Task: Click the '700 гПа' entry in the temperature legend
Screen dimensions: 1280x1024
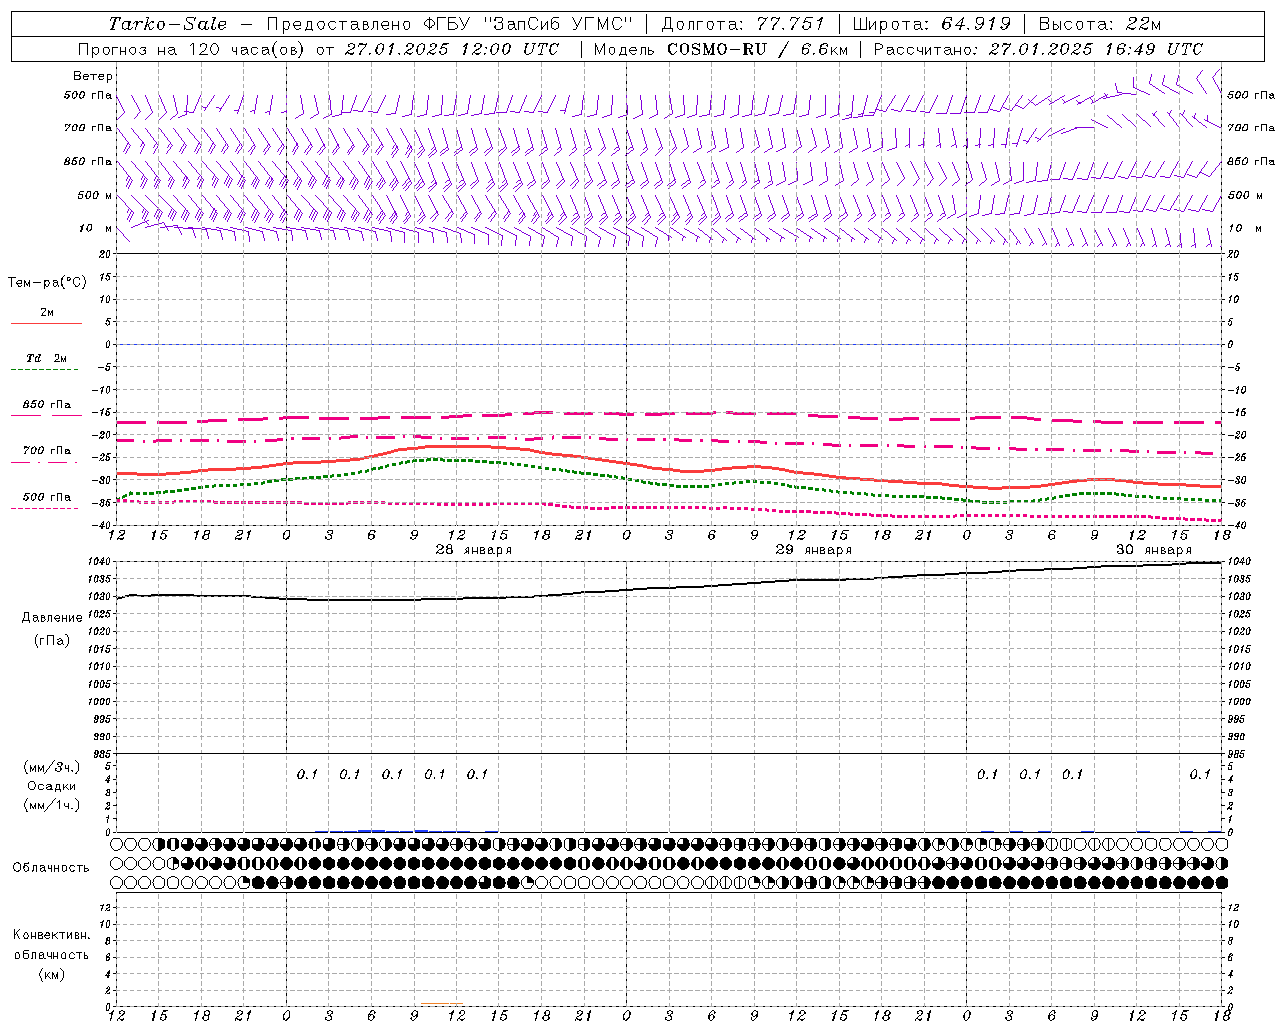Action: point(47,451)
